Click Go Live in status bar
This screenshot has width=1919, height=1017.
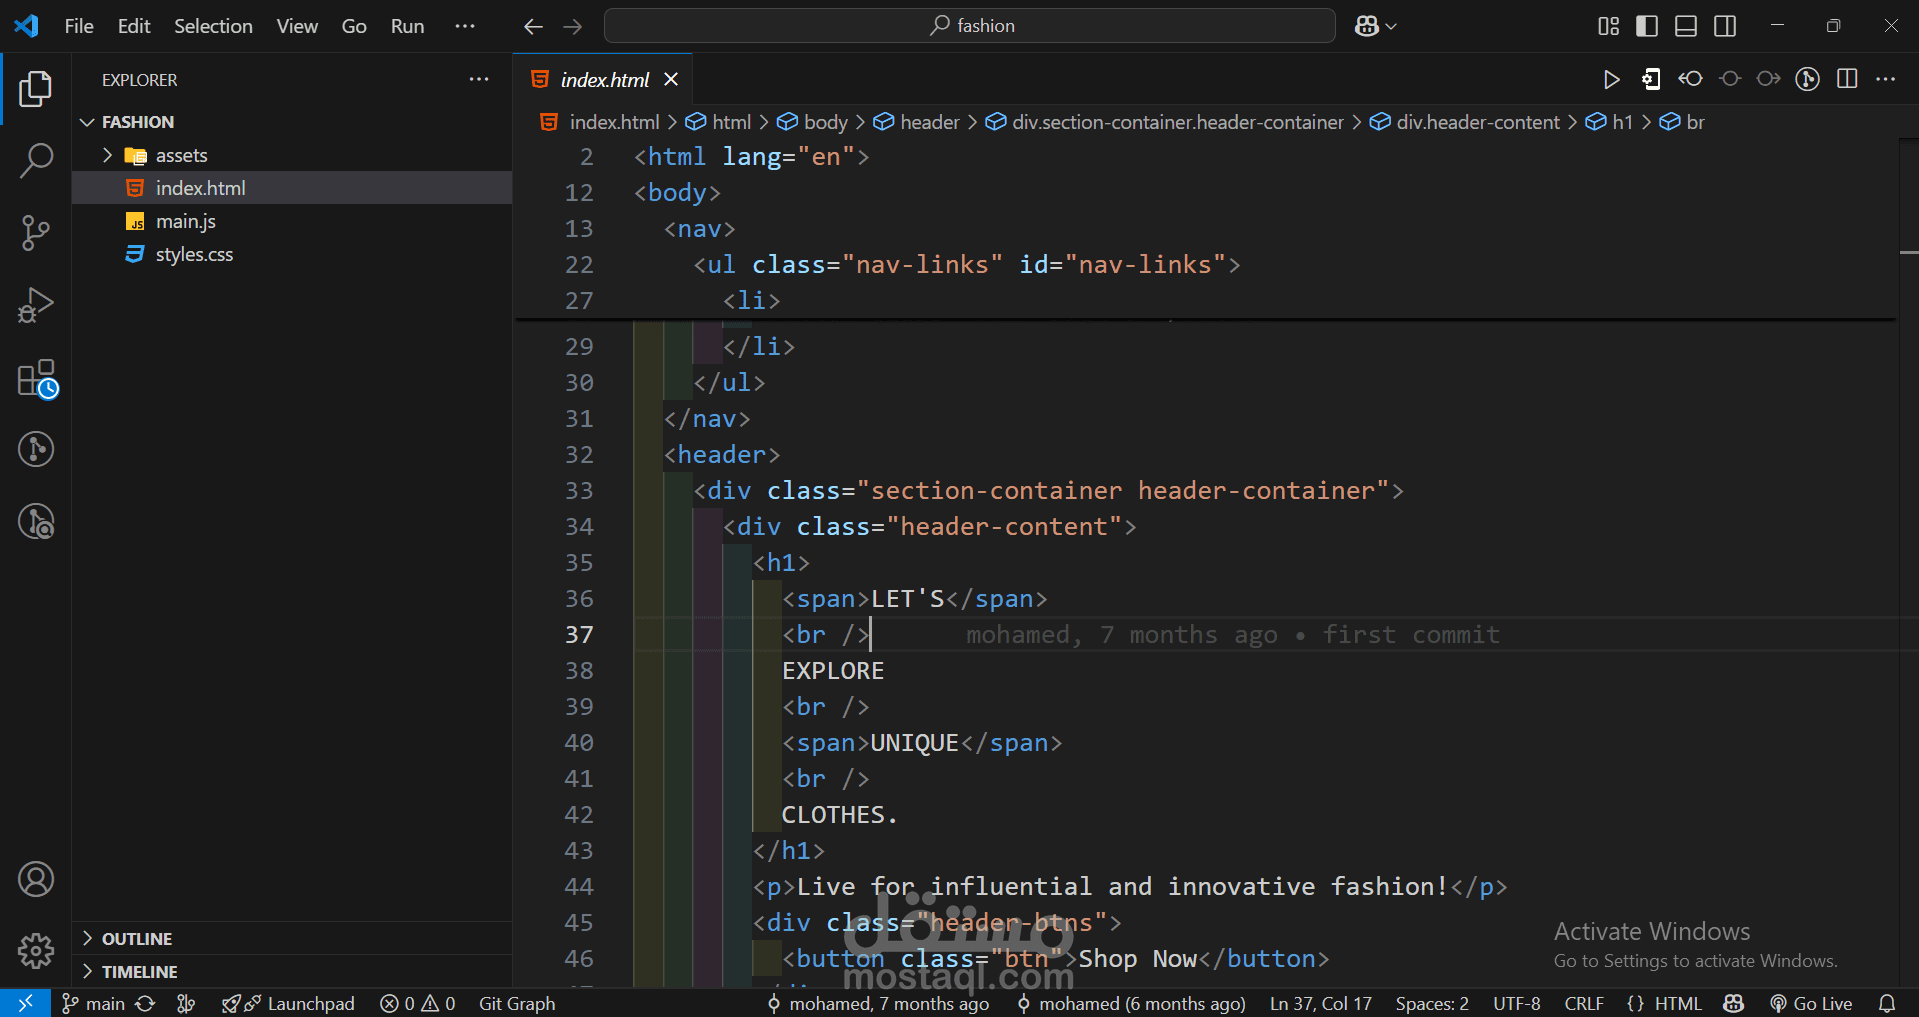pos(1811,1003)
